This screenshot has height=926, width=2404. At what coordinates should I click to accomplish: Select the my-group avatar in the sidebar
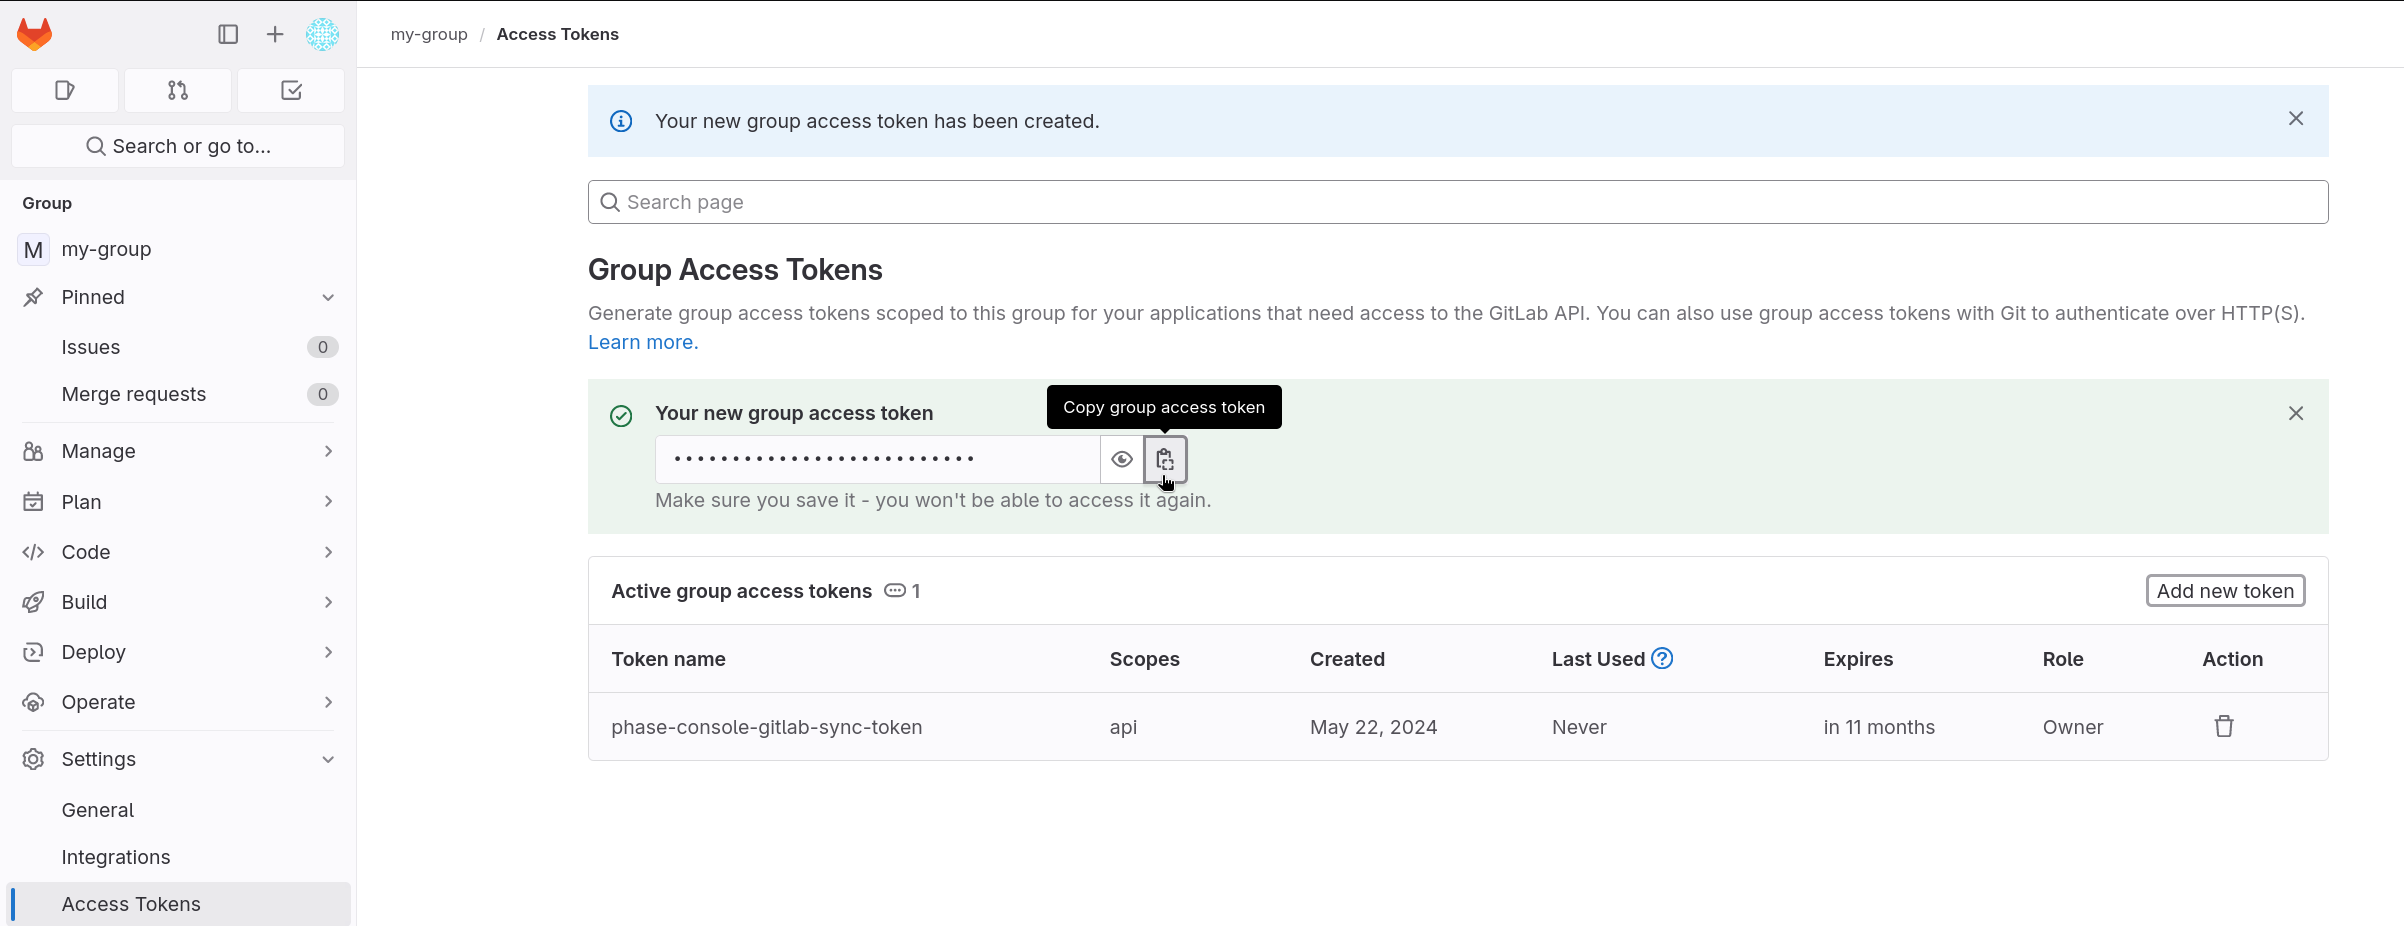tap(32, 249)
